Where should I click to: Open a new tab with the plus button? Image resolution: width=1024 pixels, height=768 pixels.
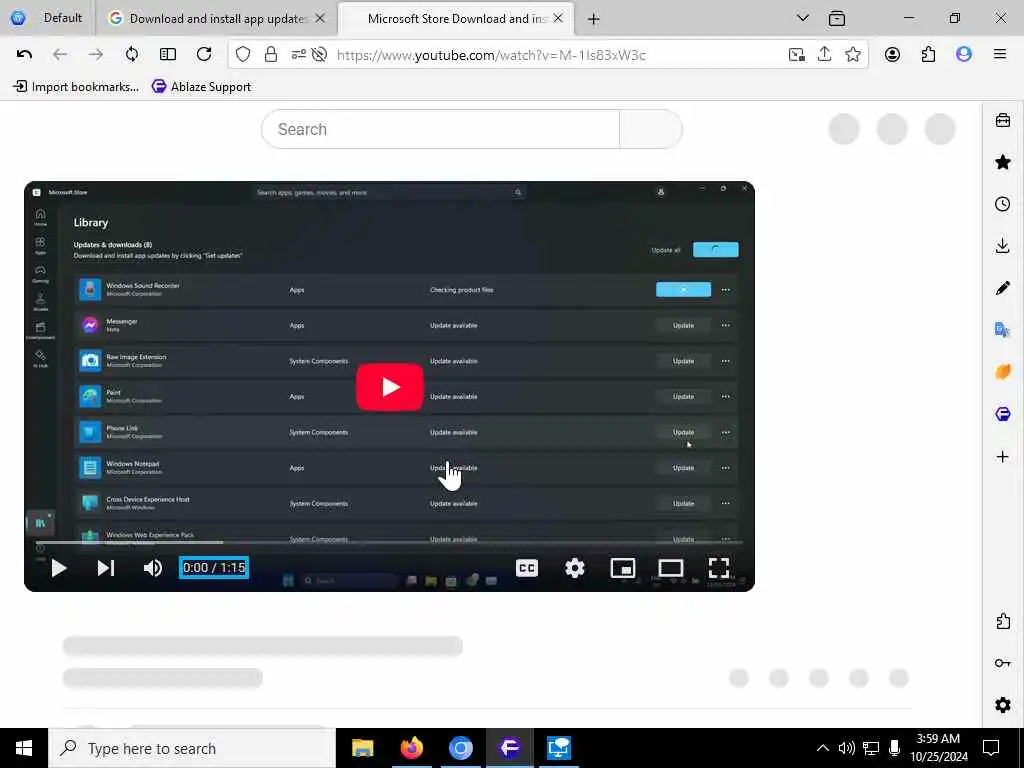click(594, 19)
